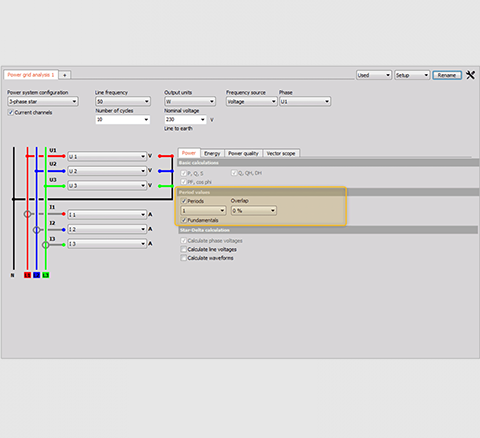Open the Setup dropdown

(412, 75)
